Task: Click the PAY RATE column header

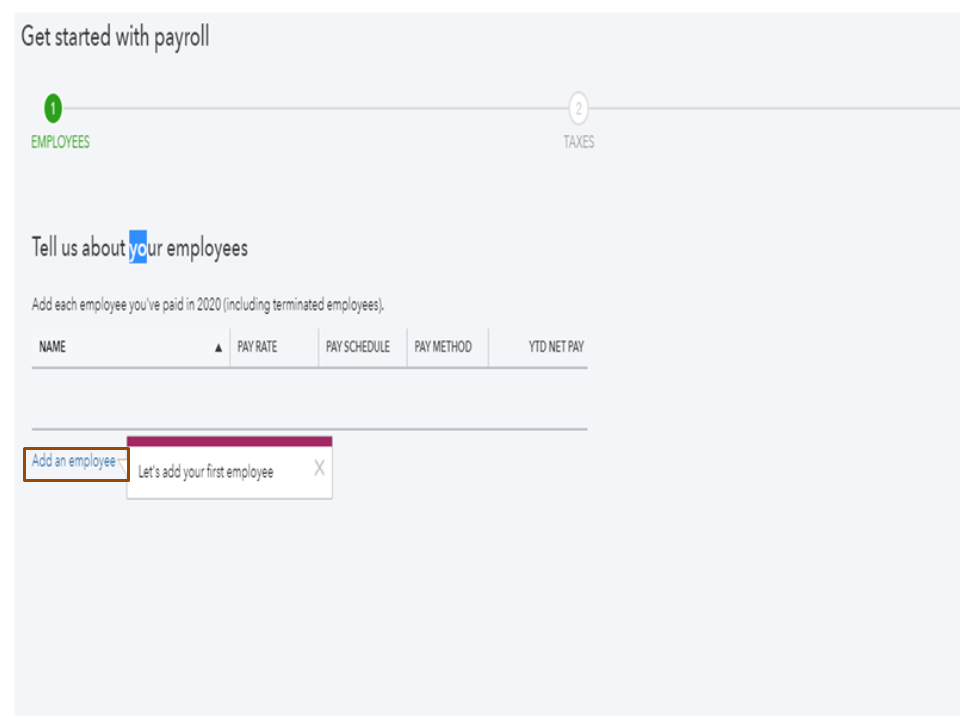Action: coord(257,347)
